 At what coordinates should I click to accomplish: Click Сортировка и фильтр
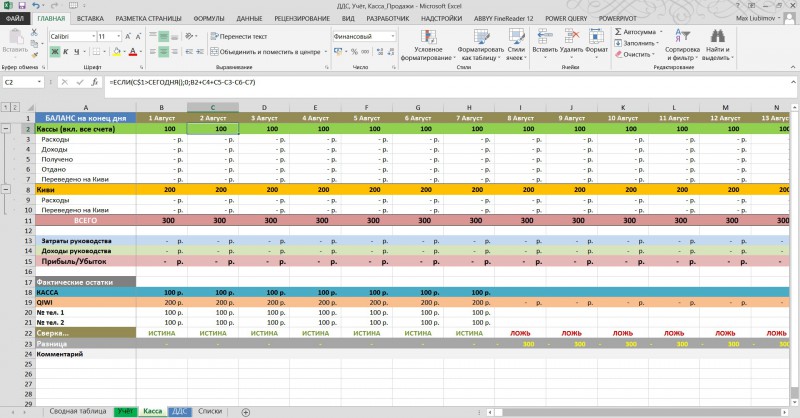coord(682,45)
